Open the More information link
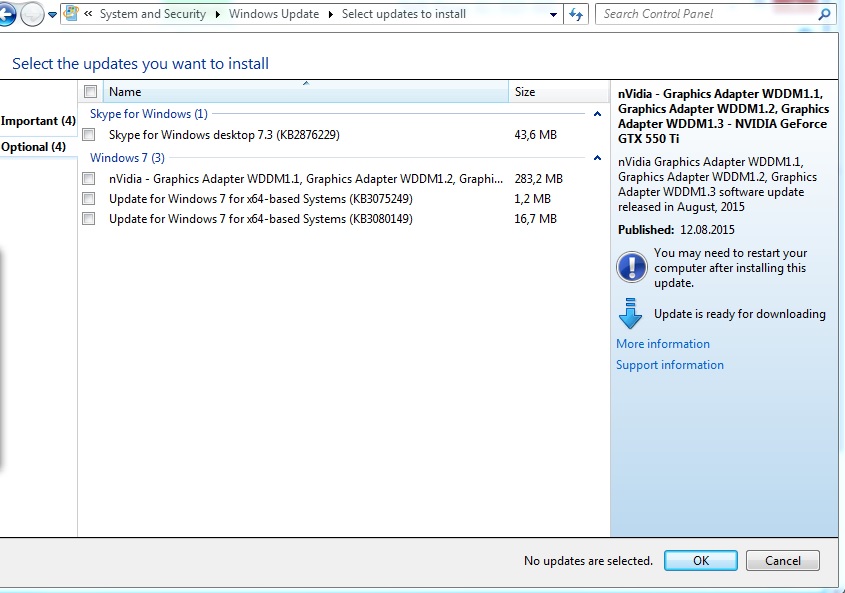The height and width of the screenshot is (593, 845). pos(663,344)
